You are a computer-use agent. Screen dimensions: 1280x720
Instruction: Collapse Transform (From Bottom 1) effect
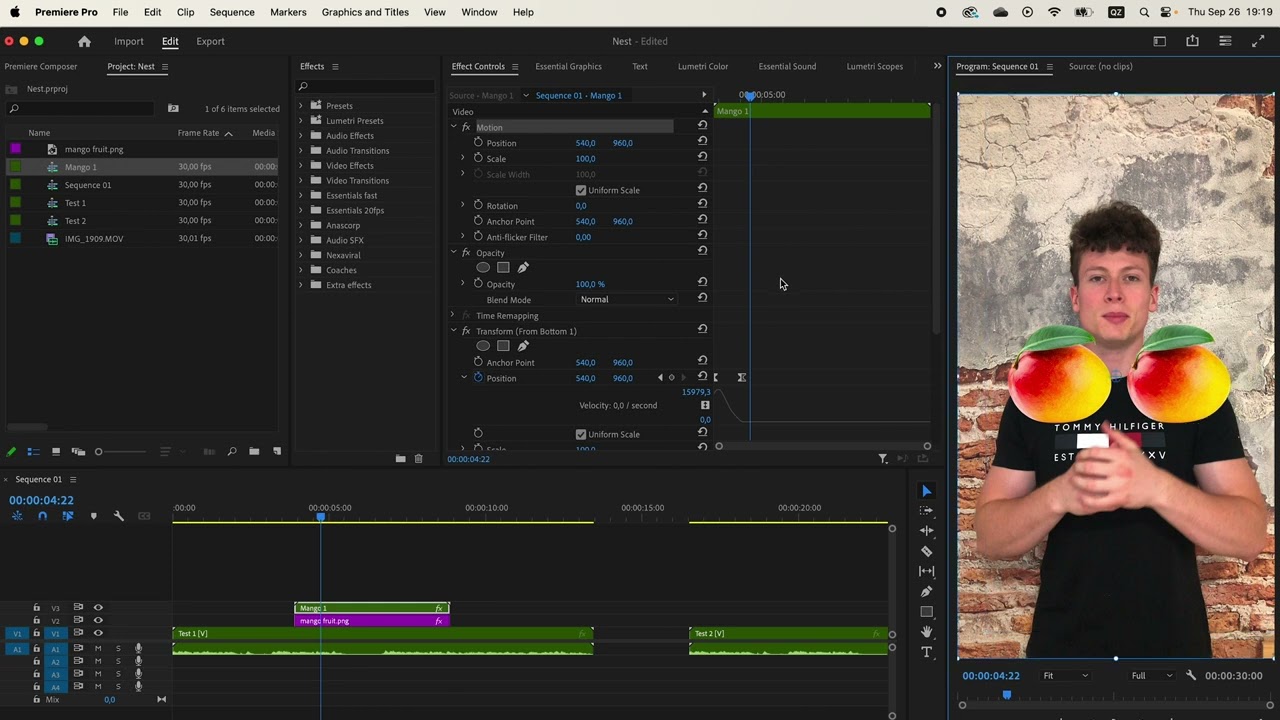click(x=453, y=331)
